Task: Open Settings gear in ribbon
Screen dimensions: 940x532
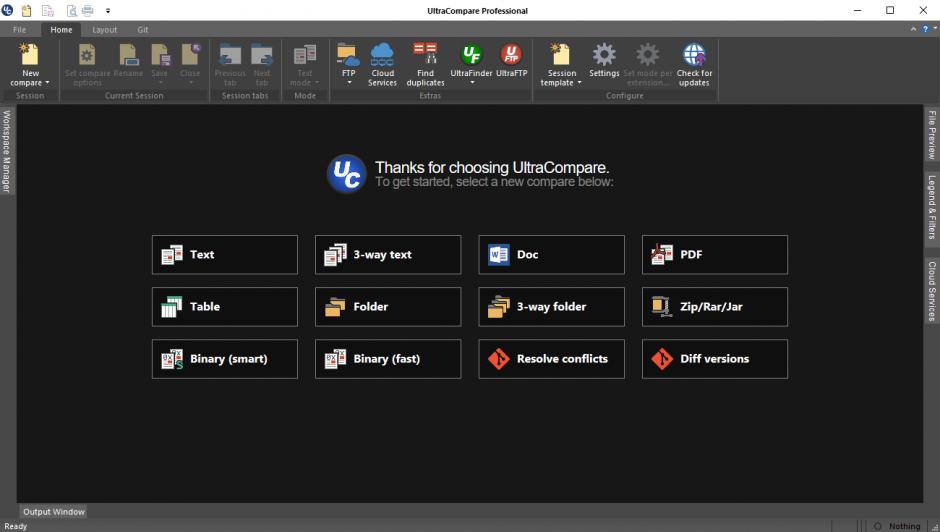Action: point(604,61)
